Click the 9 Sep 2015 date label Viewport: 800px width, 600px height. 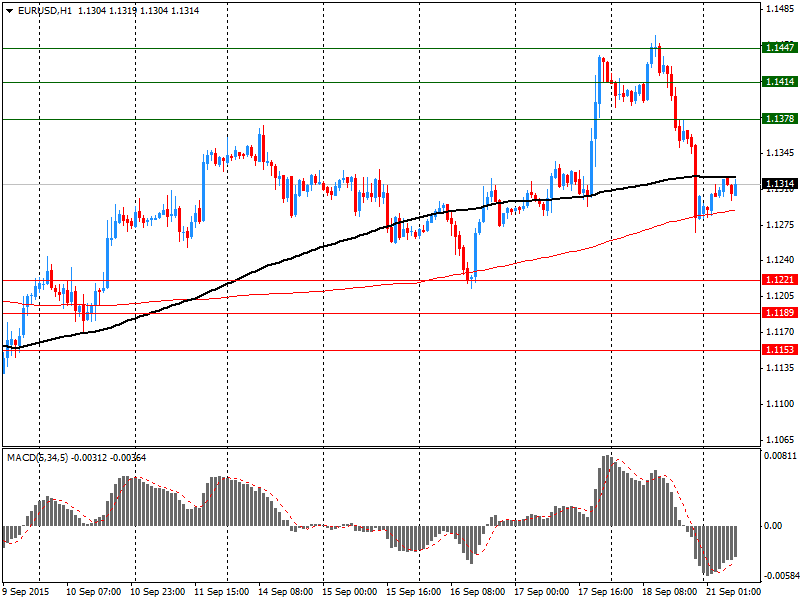click(26, 592)
